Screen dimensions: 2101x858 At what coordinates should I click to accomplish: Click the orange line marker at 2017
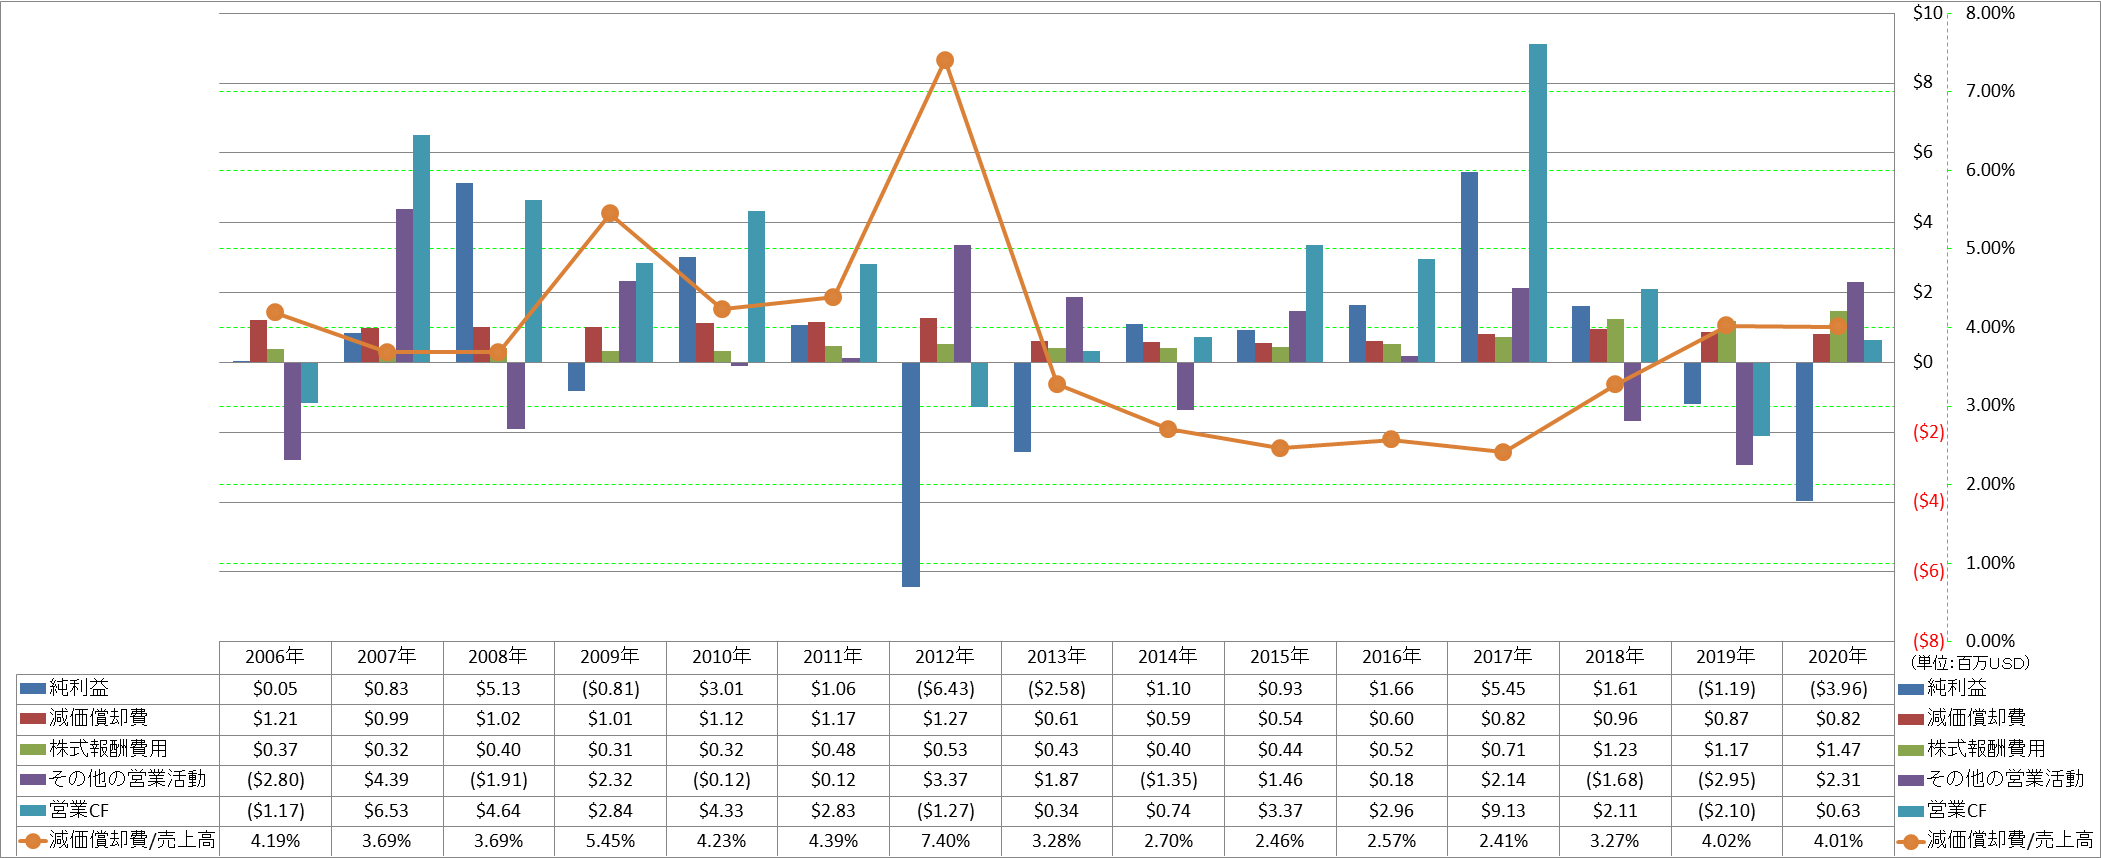(1503, 452)
